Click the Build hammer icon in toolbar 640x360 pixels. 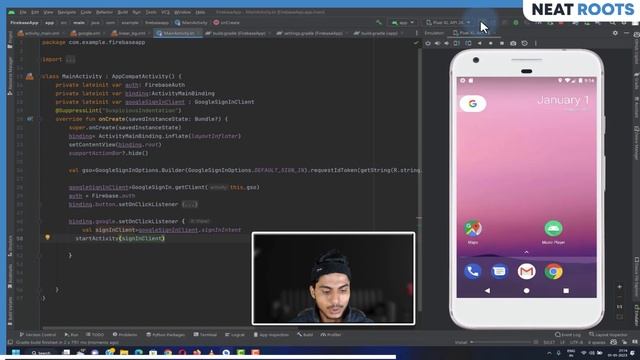tap(379, 22)
